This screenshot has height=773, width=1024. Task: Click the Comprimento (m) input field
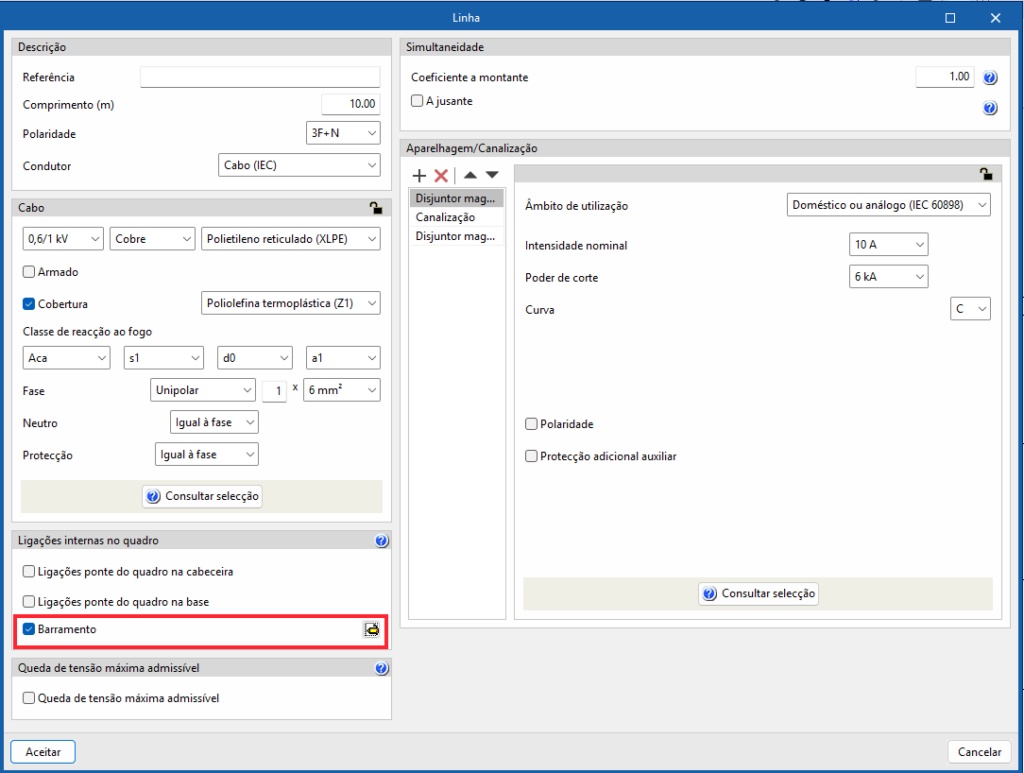click(351, 104)
